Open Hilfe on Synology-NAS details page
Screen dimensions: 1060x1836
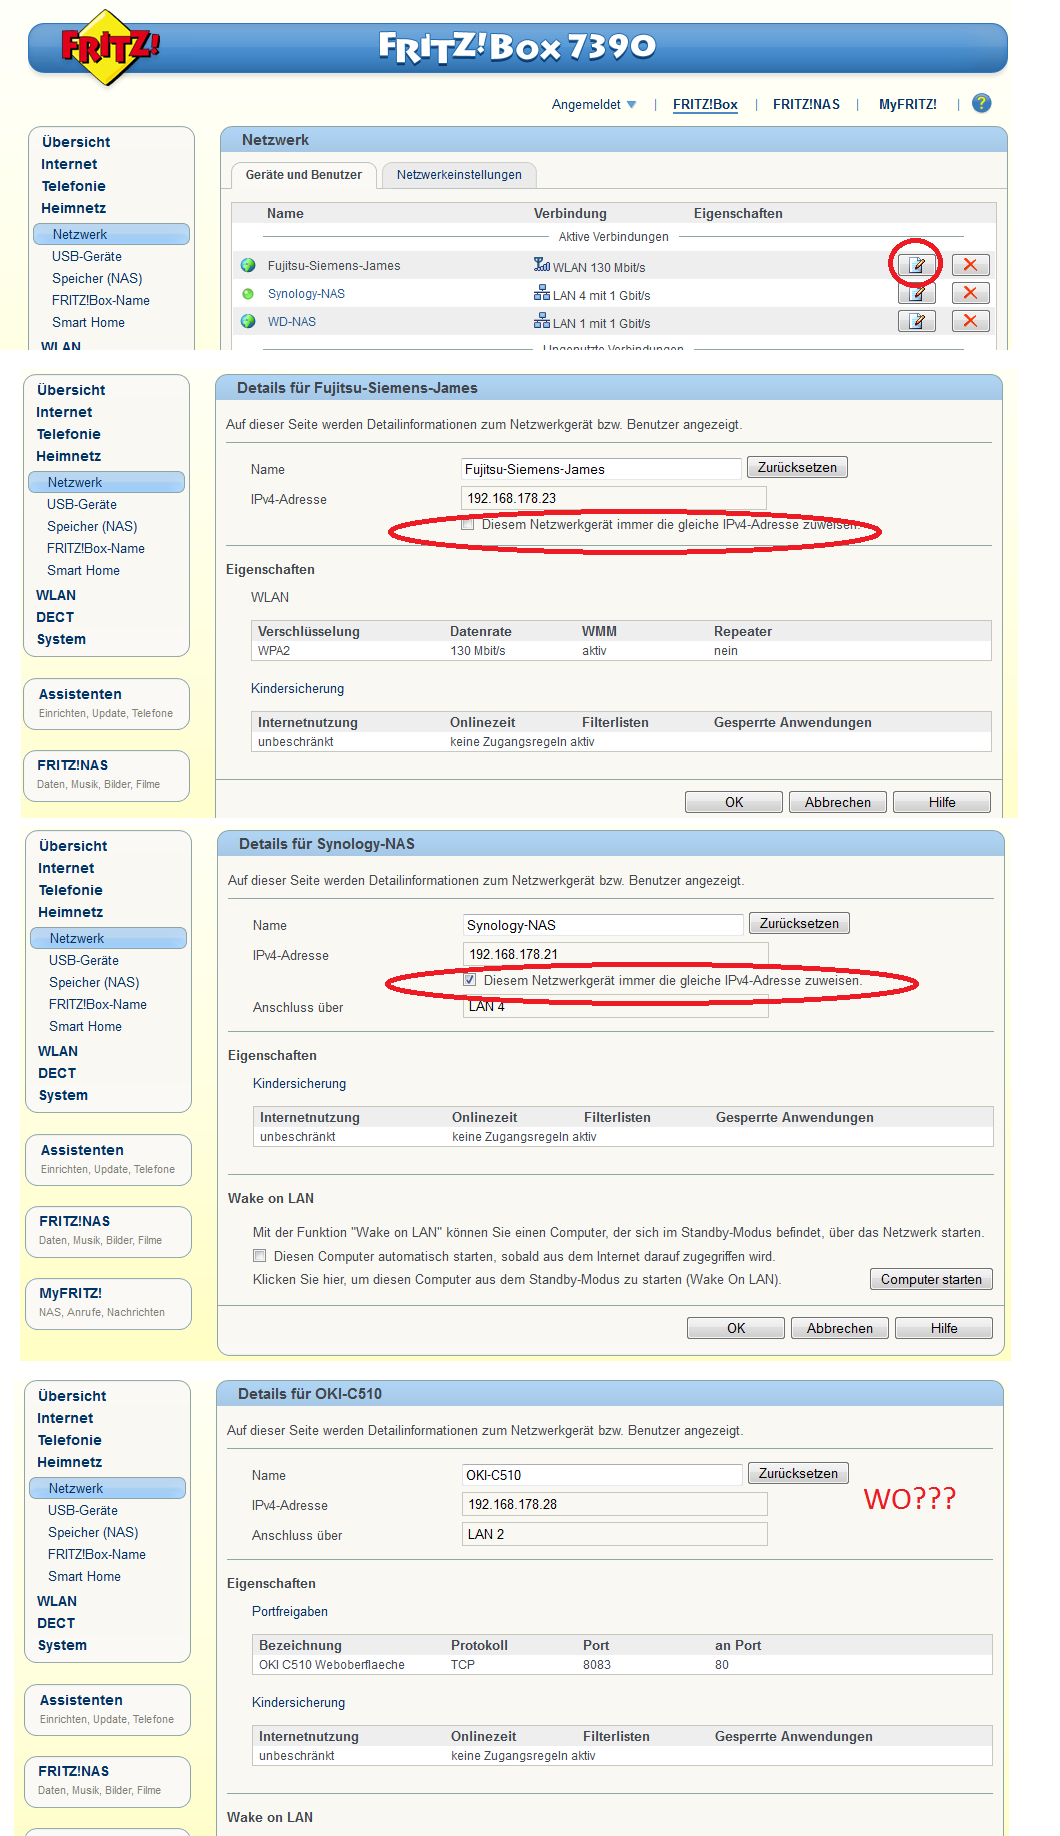pos(944,1328)
